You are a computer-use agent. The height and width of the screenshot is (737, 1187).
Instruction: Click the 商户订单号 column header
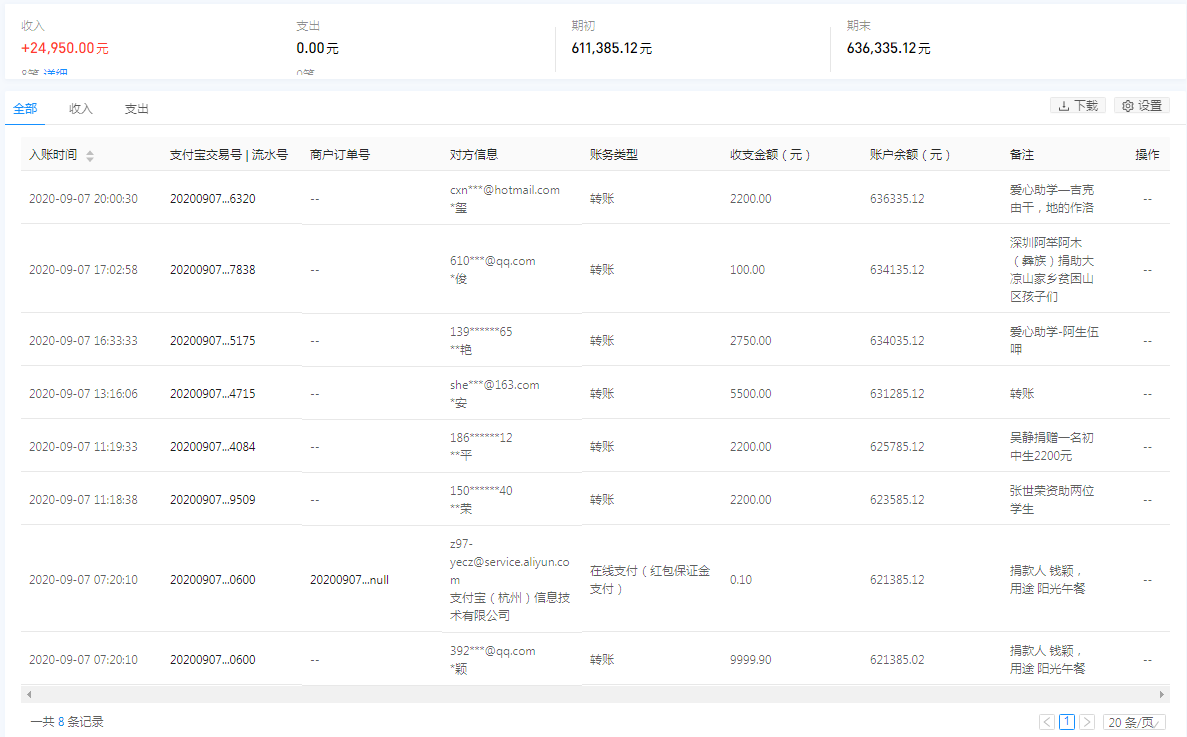tap(340, 154)
